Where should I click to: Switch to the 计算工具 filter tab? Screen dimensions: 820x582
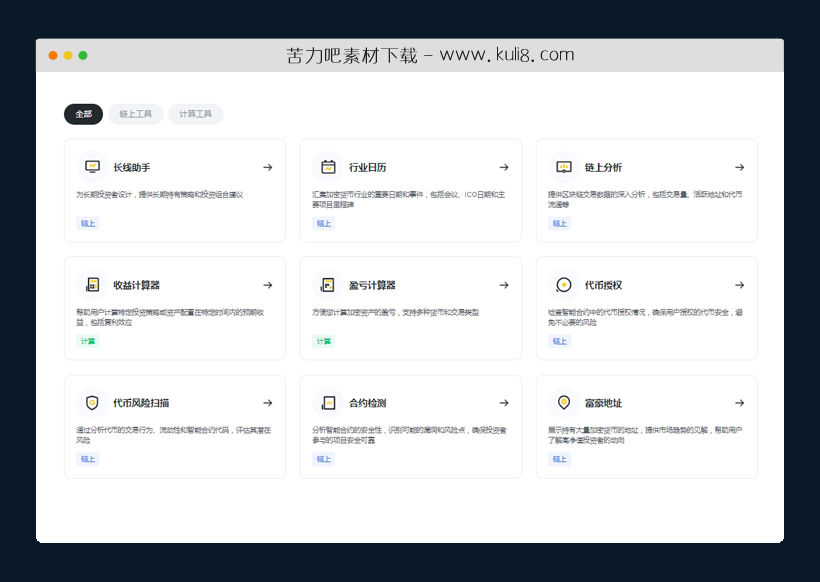click(195, 113)
